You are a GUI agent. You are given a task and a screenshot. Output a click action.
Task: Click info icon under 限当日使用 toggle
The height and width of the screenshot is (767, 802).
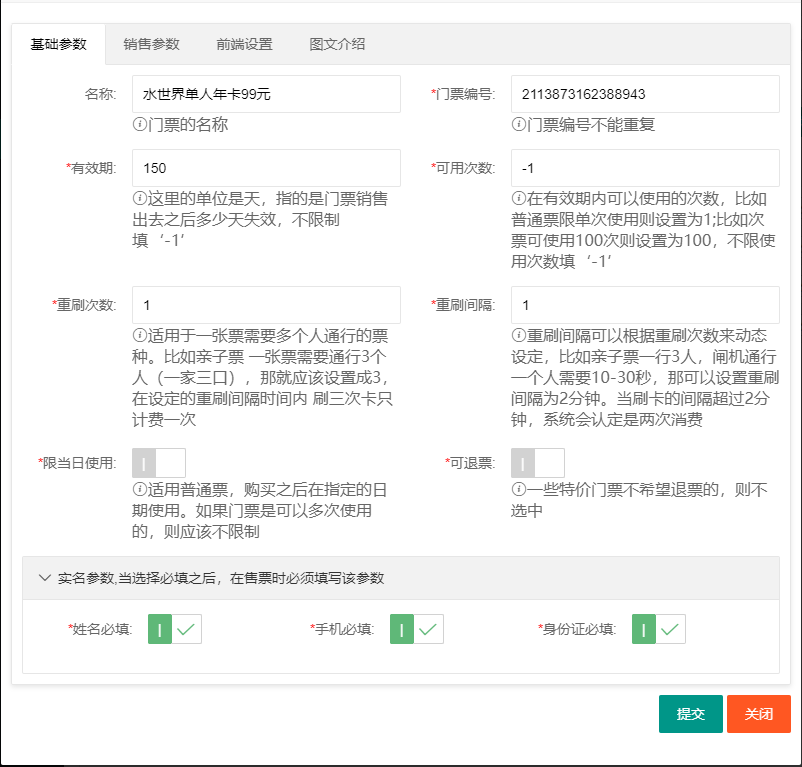(140, 490)
